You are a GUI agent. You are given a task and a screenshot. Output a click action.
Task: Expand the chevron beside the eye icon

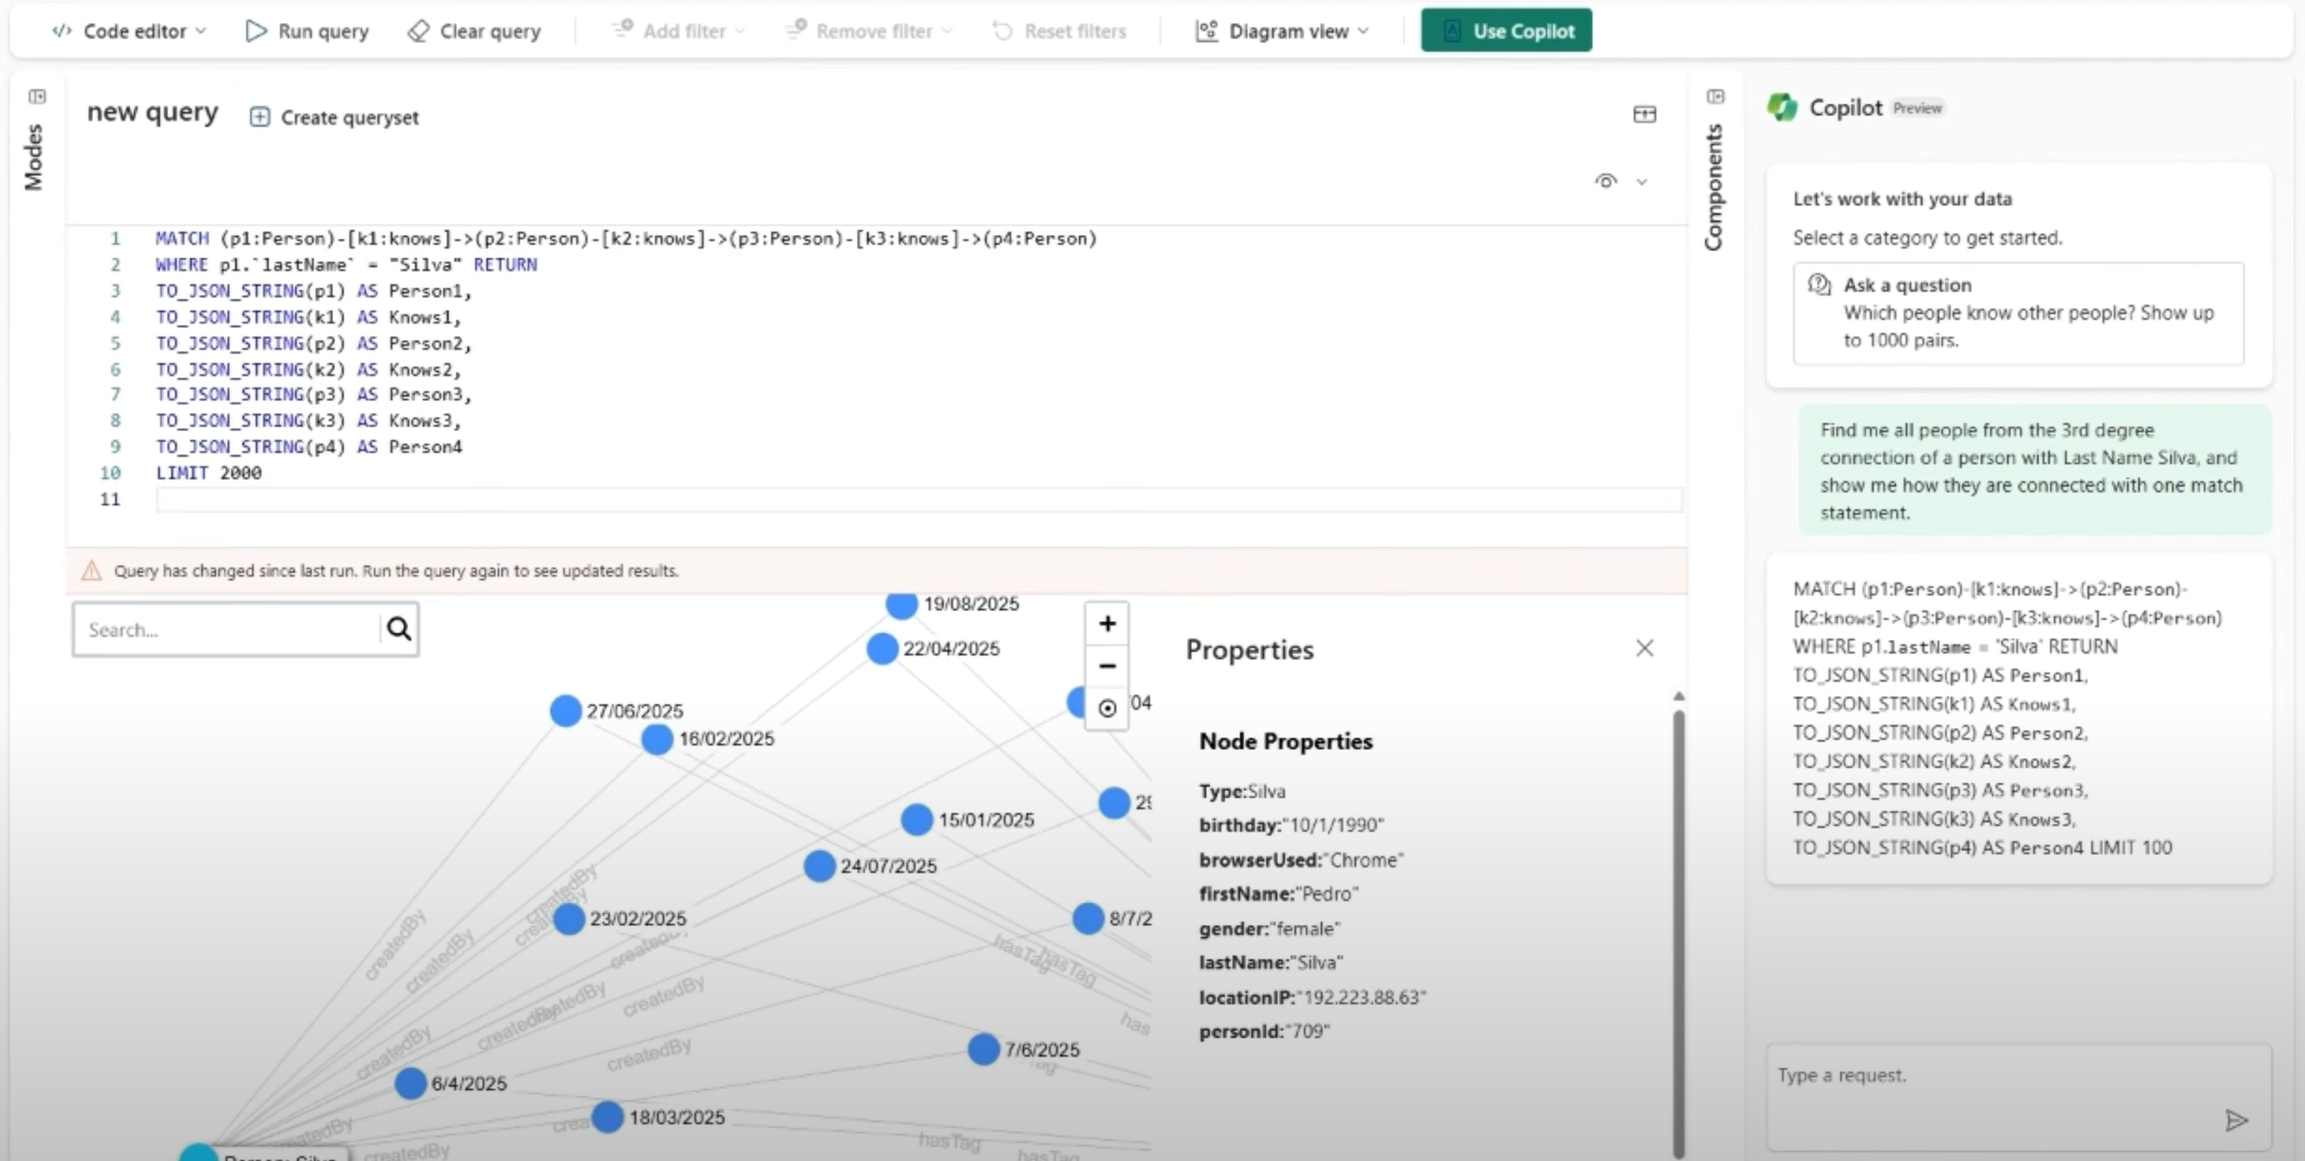[1642, 182]
